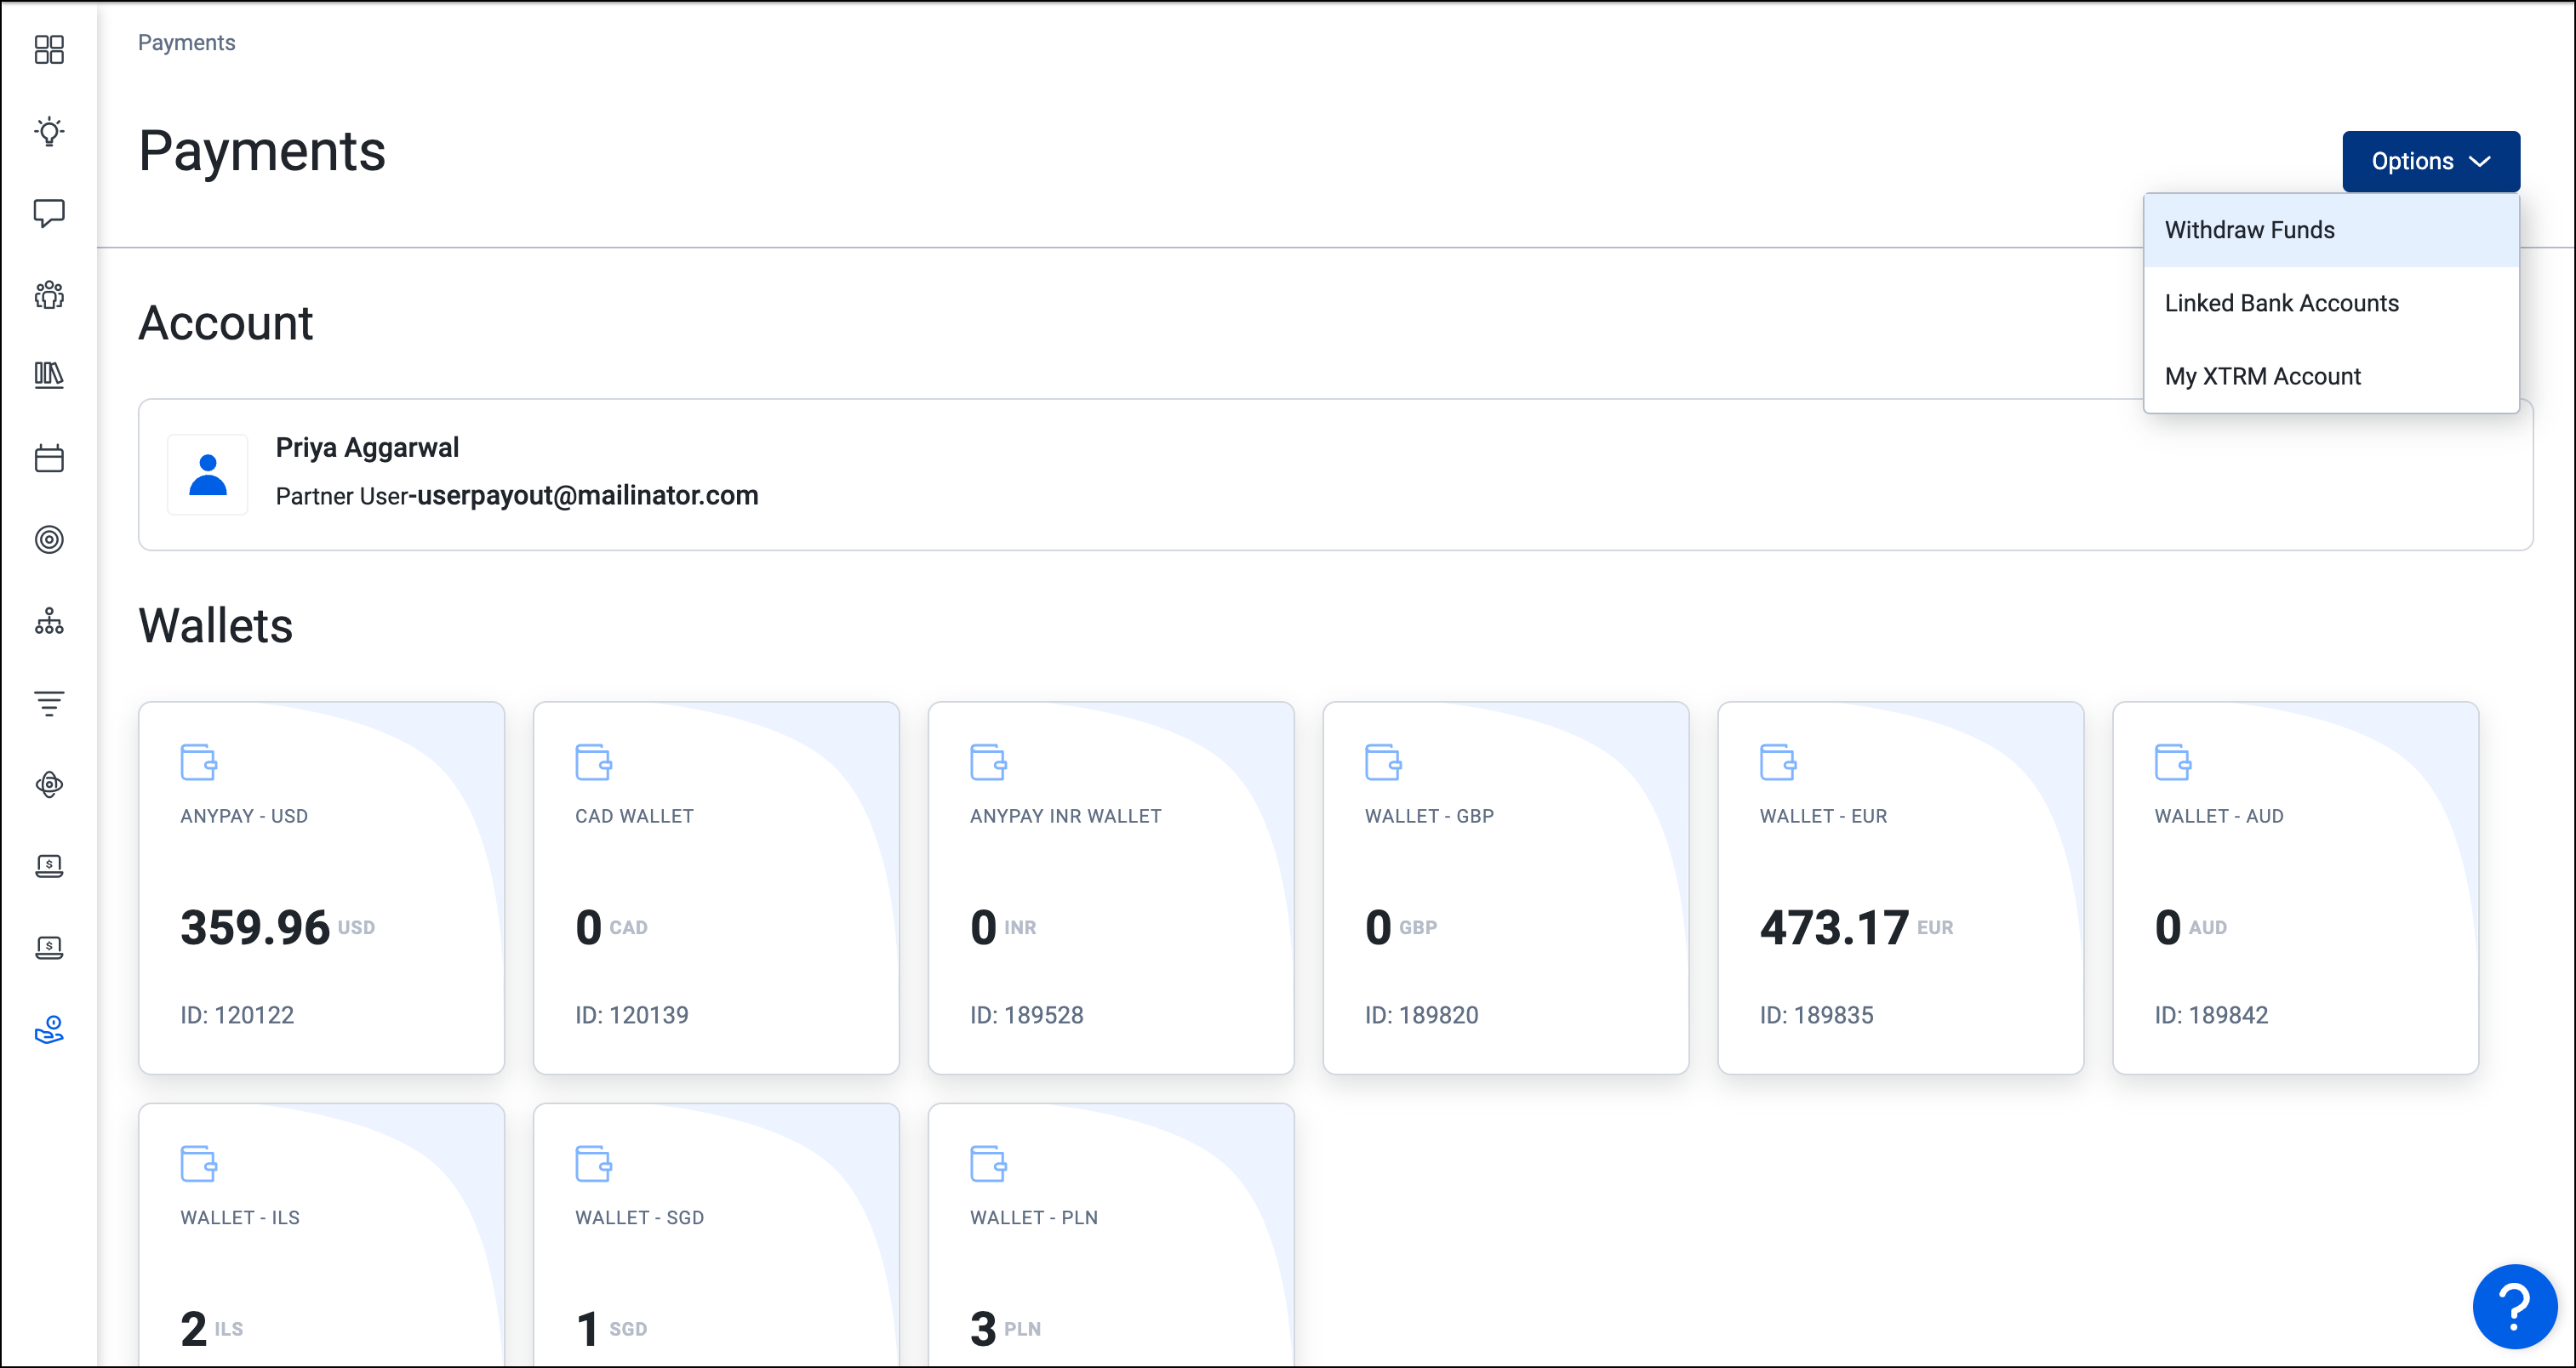2576x1368 pixels.
Task: Select My XTRM Account menu item
Action: (2331, 376)
